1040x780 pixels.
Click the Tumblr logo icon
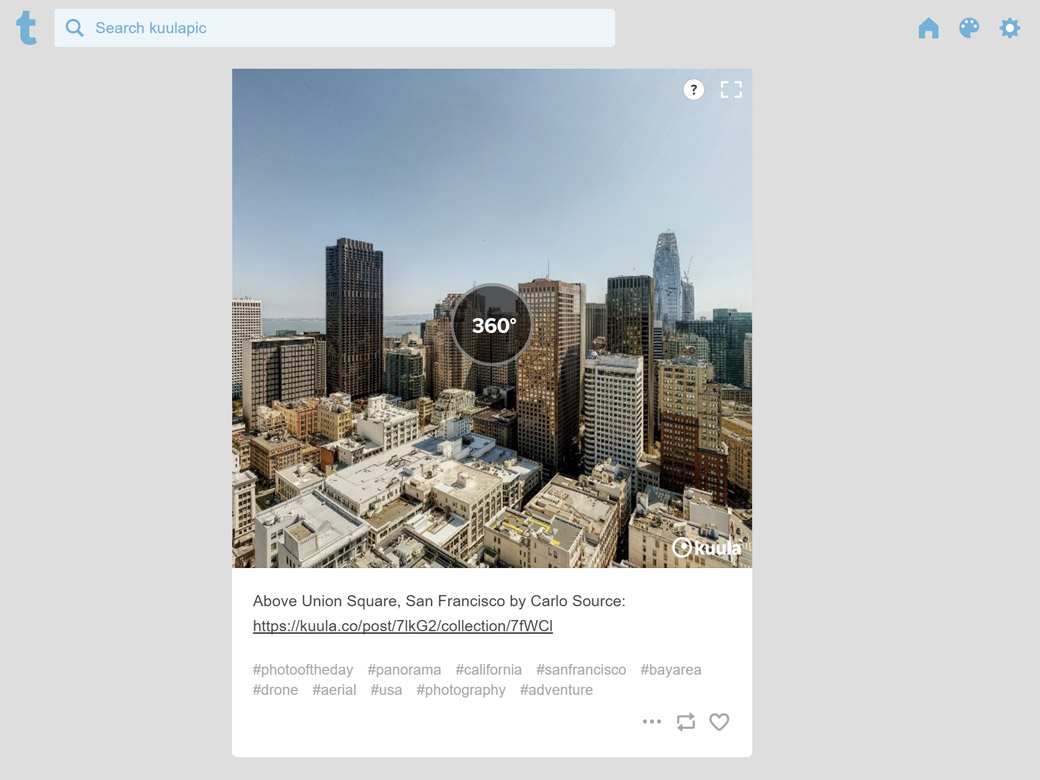[27, 28]
